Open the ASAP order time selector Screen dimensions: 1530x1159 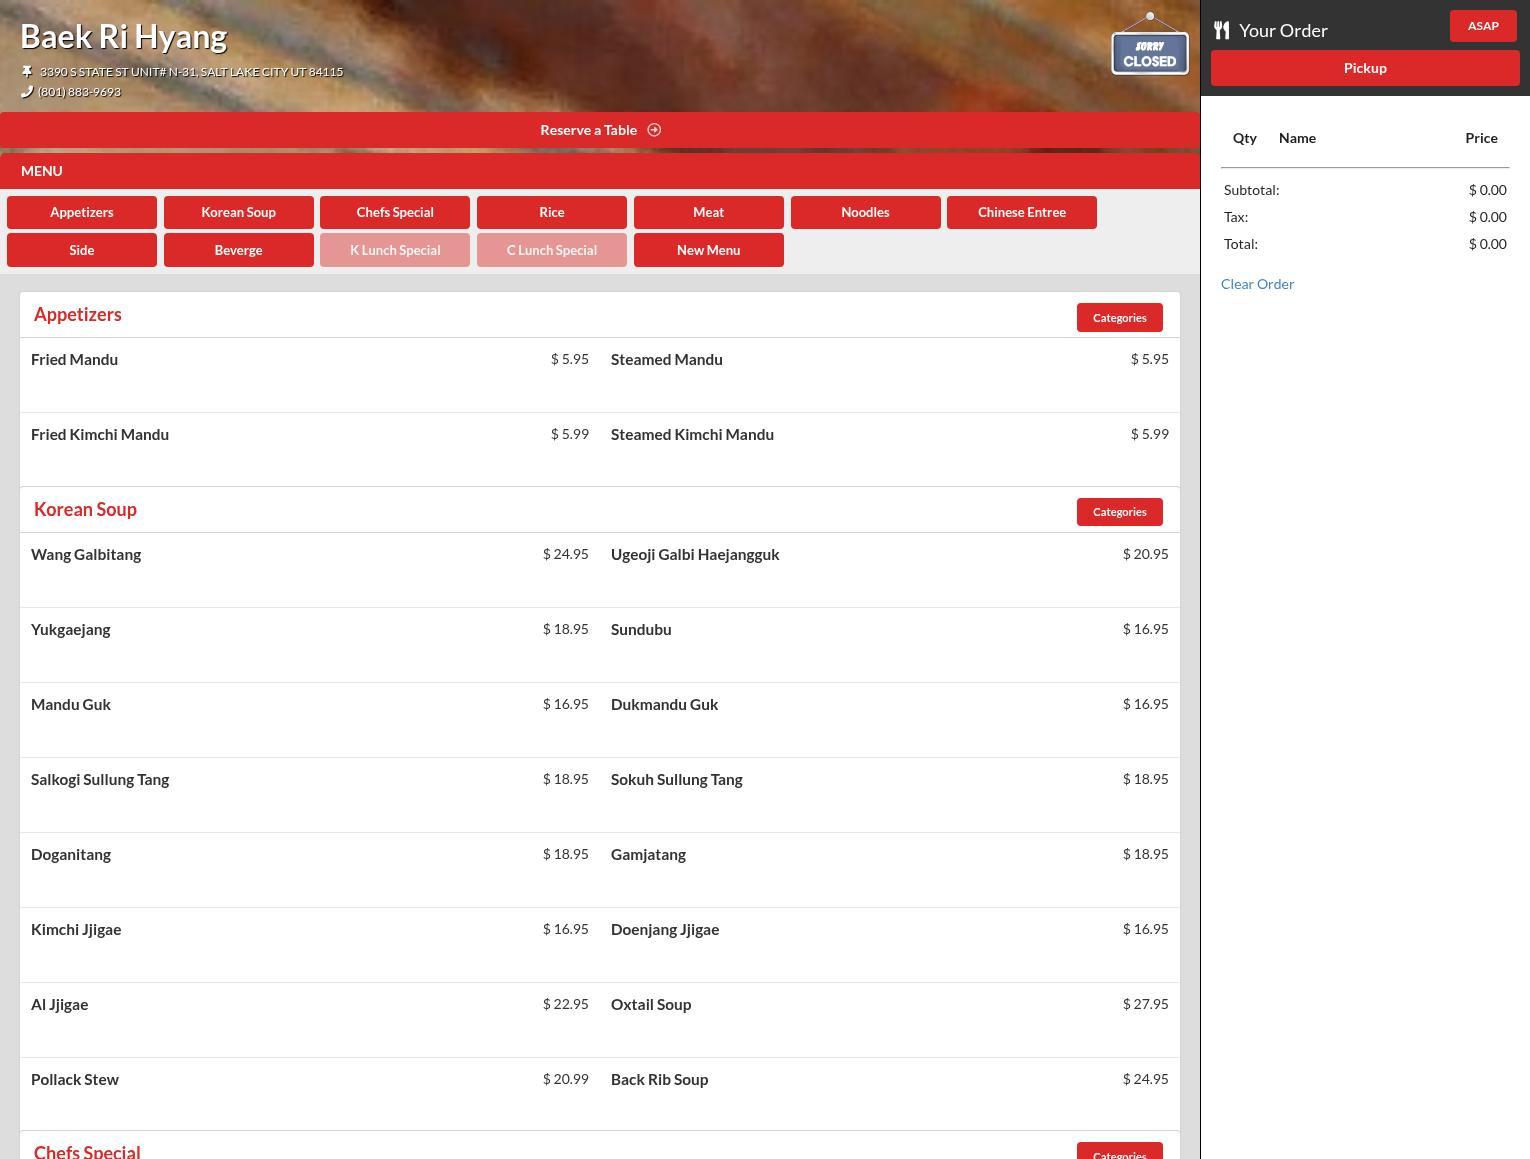point(1482,26)
